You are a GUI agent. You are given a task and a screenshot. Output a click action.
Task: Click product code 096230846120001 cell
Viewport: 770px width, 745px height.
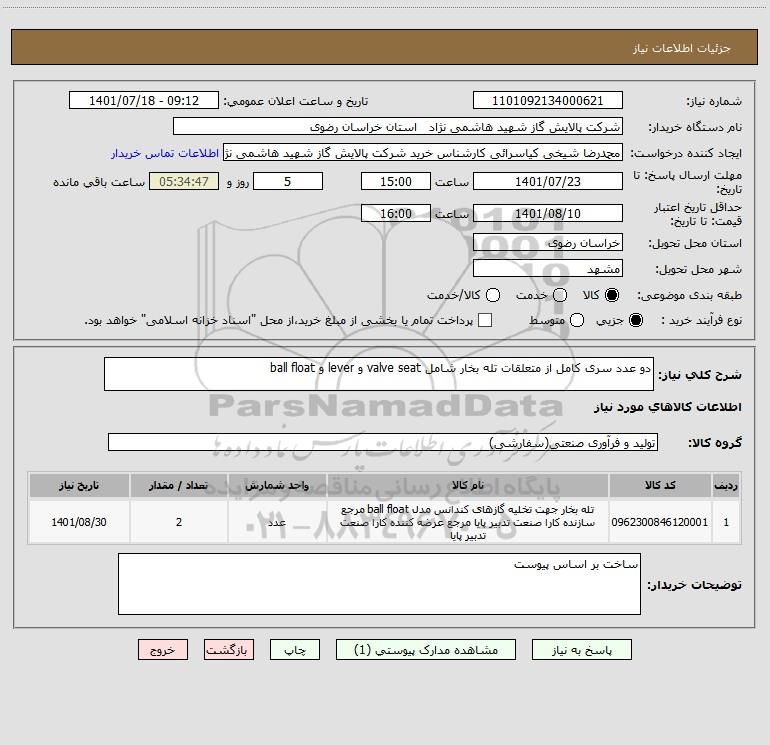pos(660,522)
